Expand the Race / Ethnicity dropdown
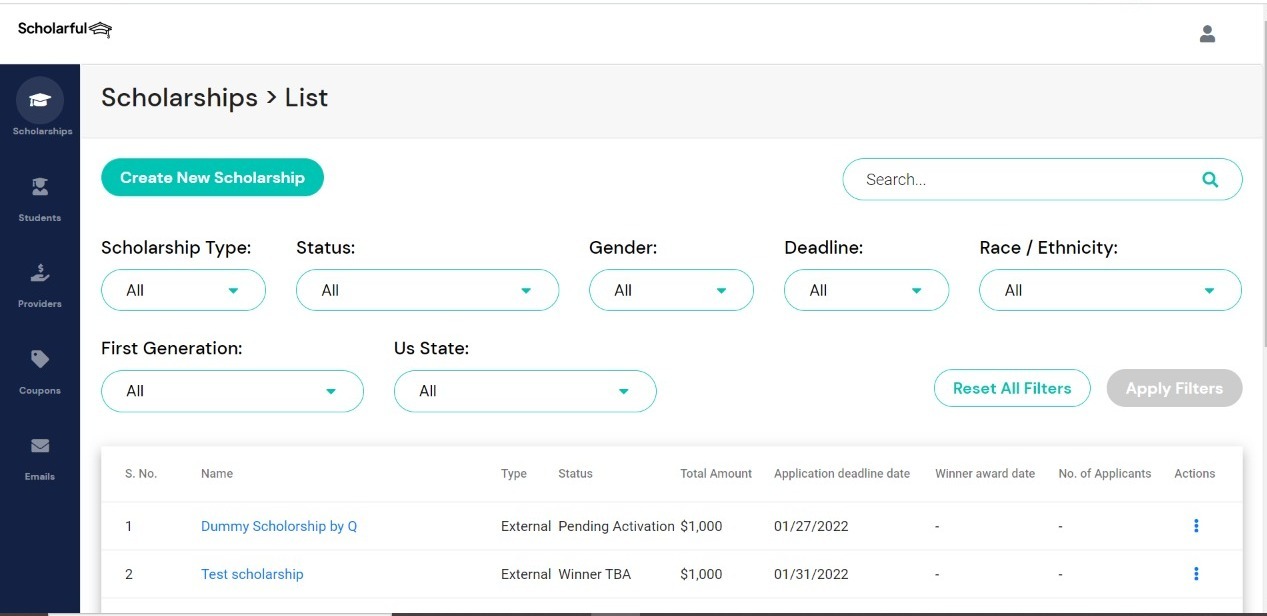The height and width of the screenshot is (616, 1267). tap(1110, 290)
